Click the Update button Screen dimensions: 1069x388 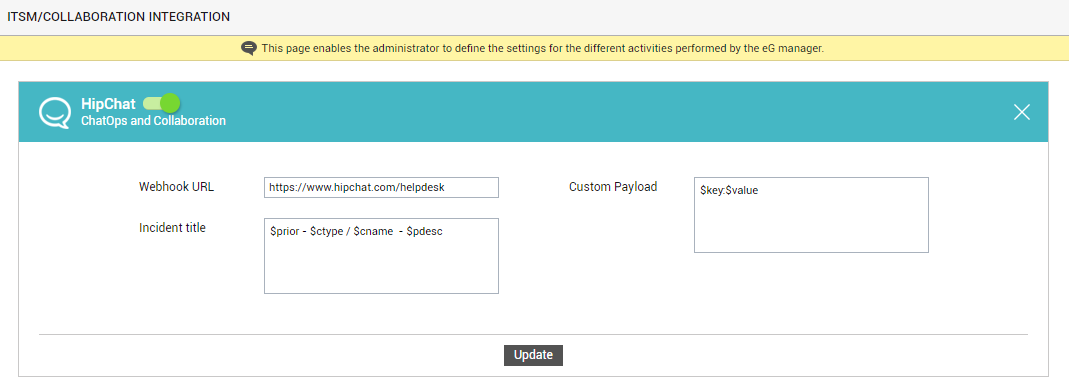tap(533, 355)
